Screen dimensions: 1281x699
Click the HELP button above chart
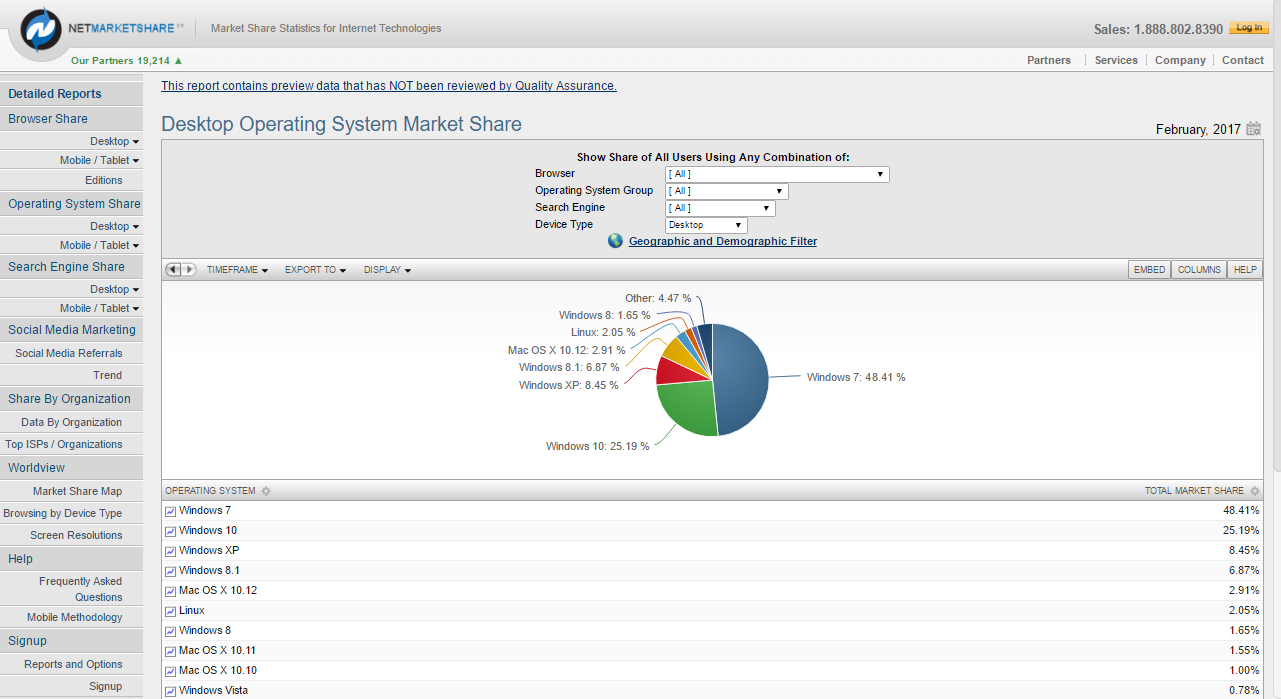tap(1245, 270)
